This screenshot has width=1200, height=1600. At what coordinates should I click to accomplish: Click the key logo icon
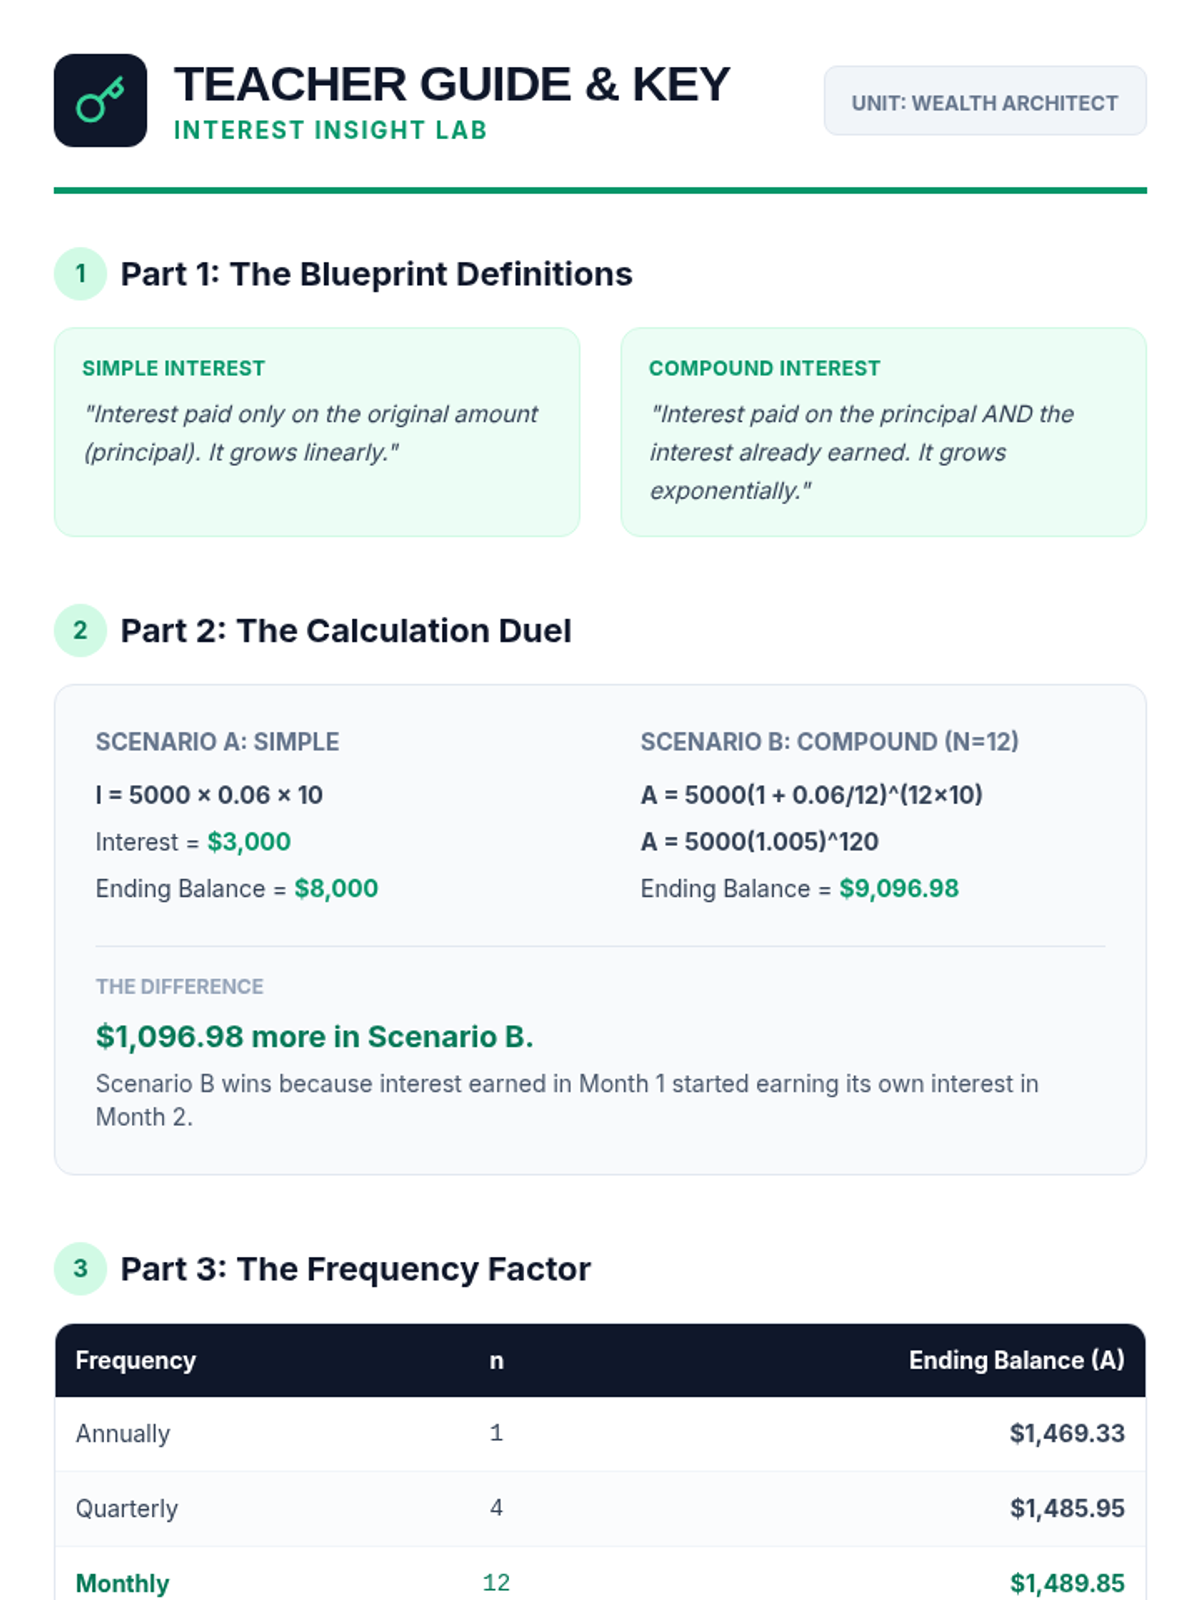click(100, 100)
